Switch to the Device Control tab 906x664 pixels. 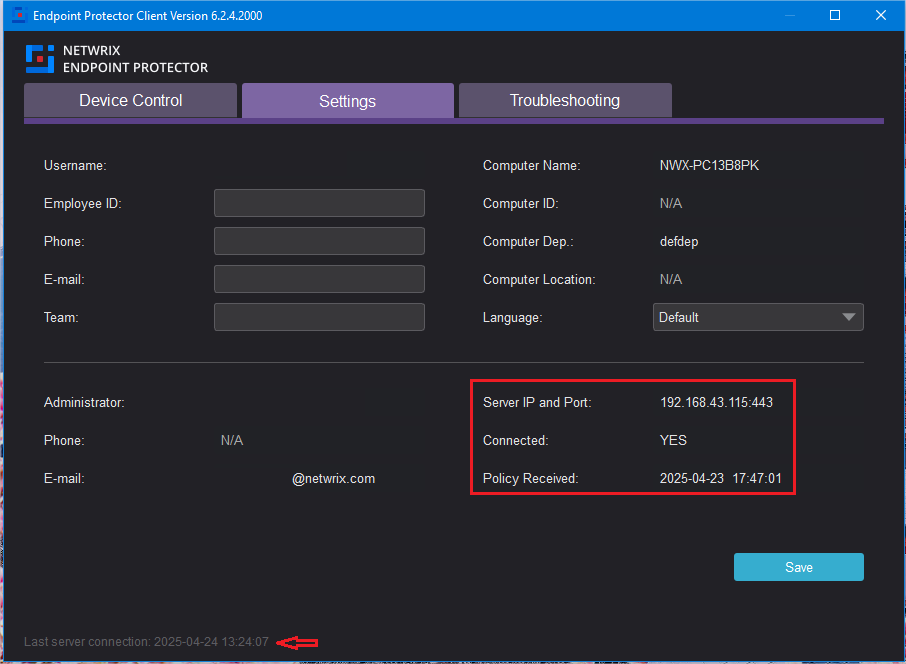(130, 100)
